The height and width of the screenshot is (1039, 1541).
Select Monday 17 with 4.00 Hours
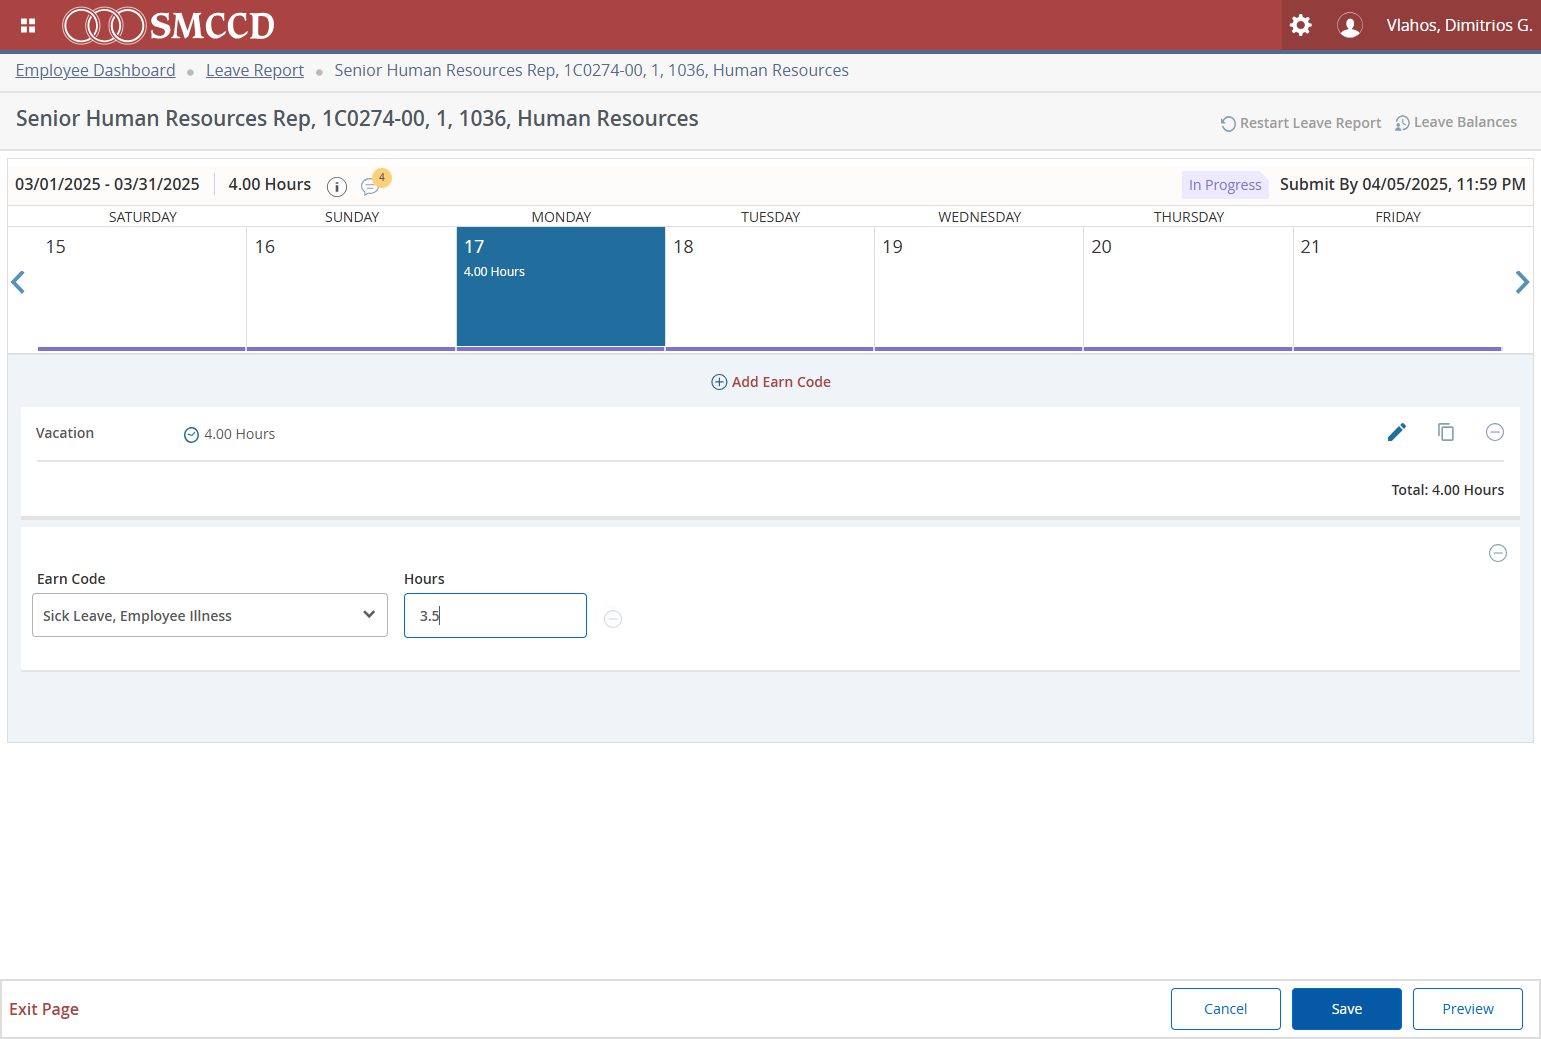coord(561,288)
